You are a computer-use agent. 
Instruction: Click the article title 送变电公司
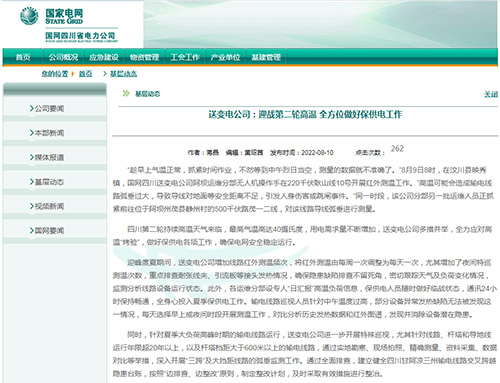tap(305, 115)
